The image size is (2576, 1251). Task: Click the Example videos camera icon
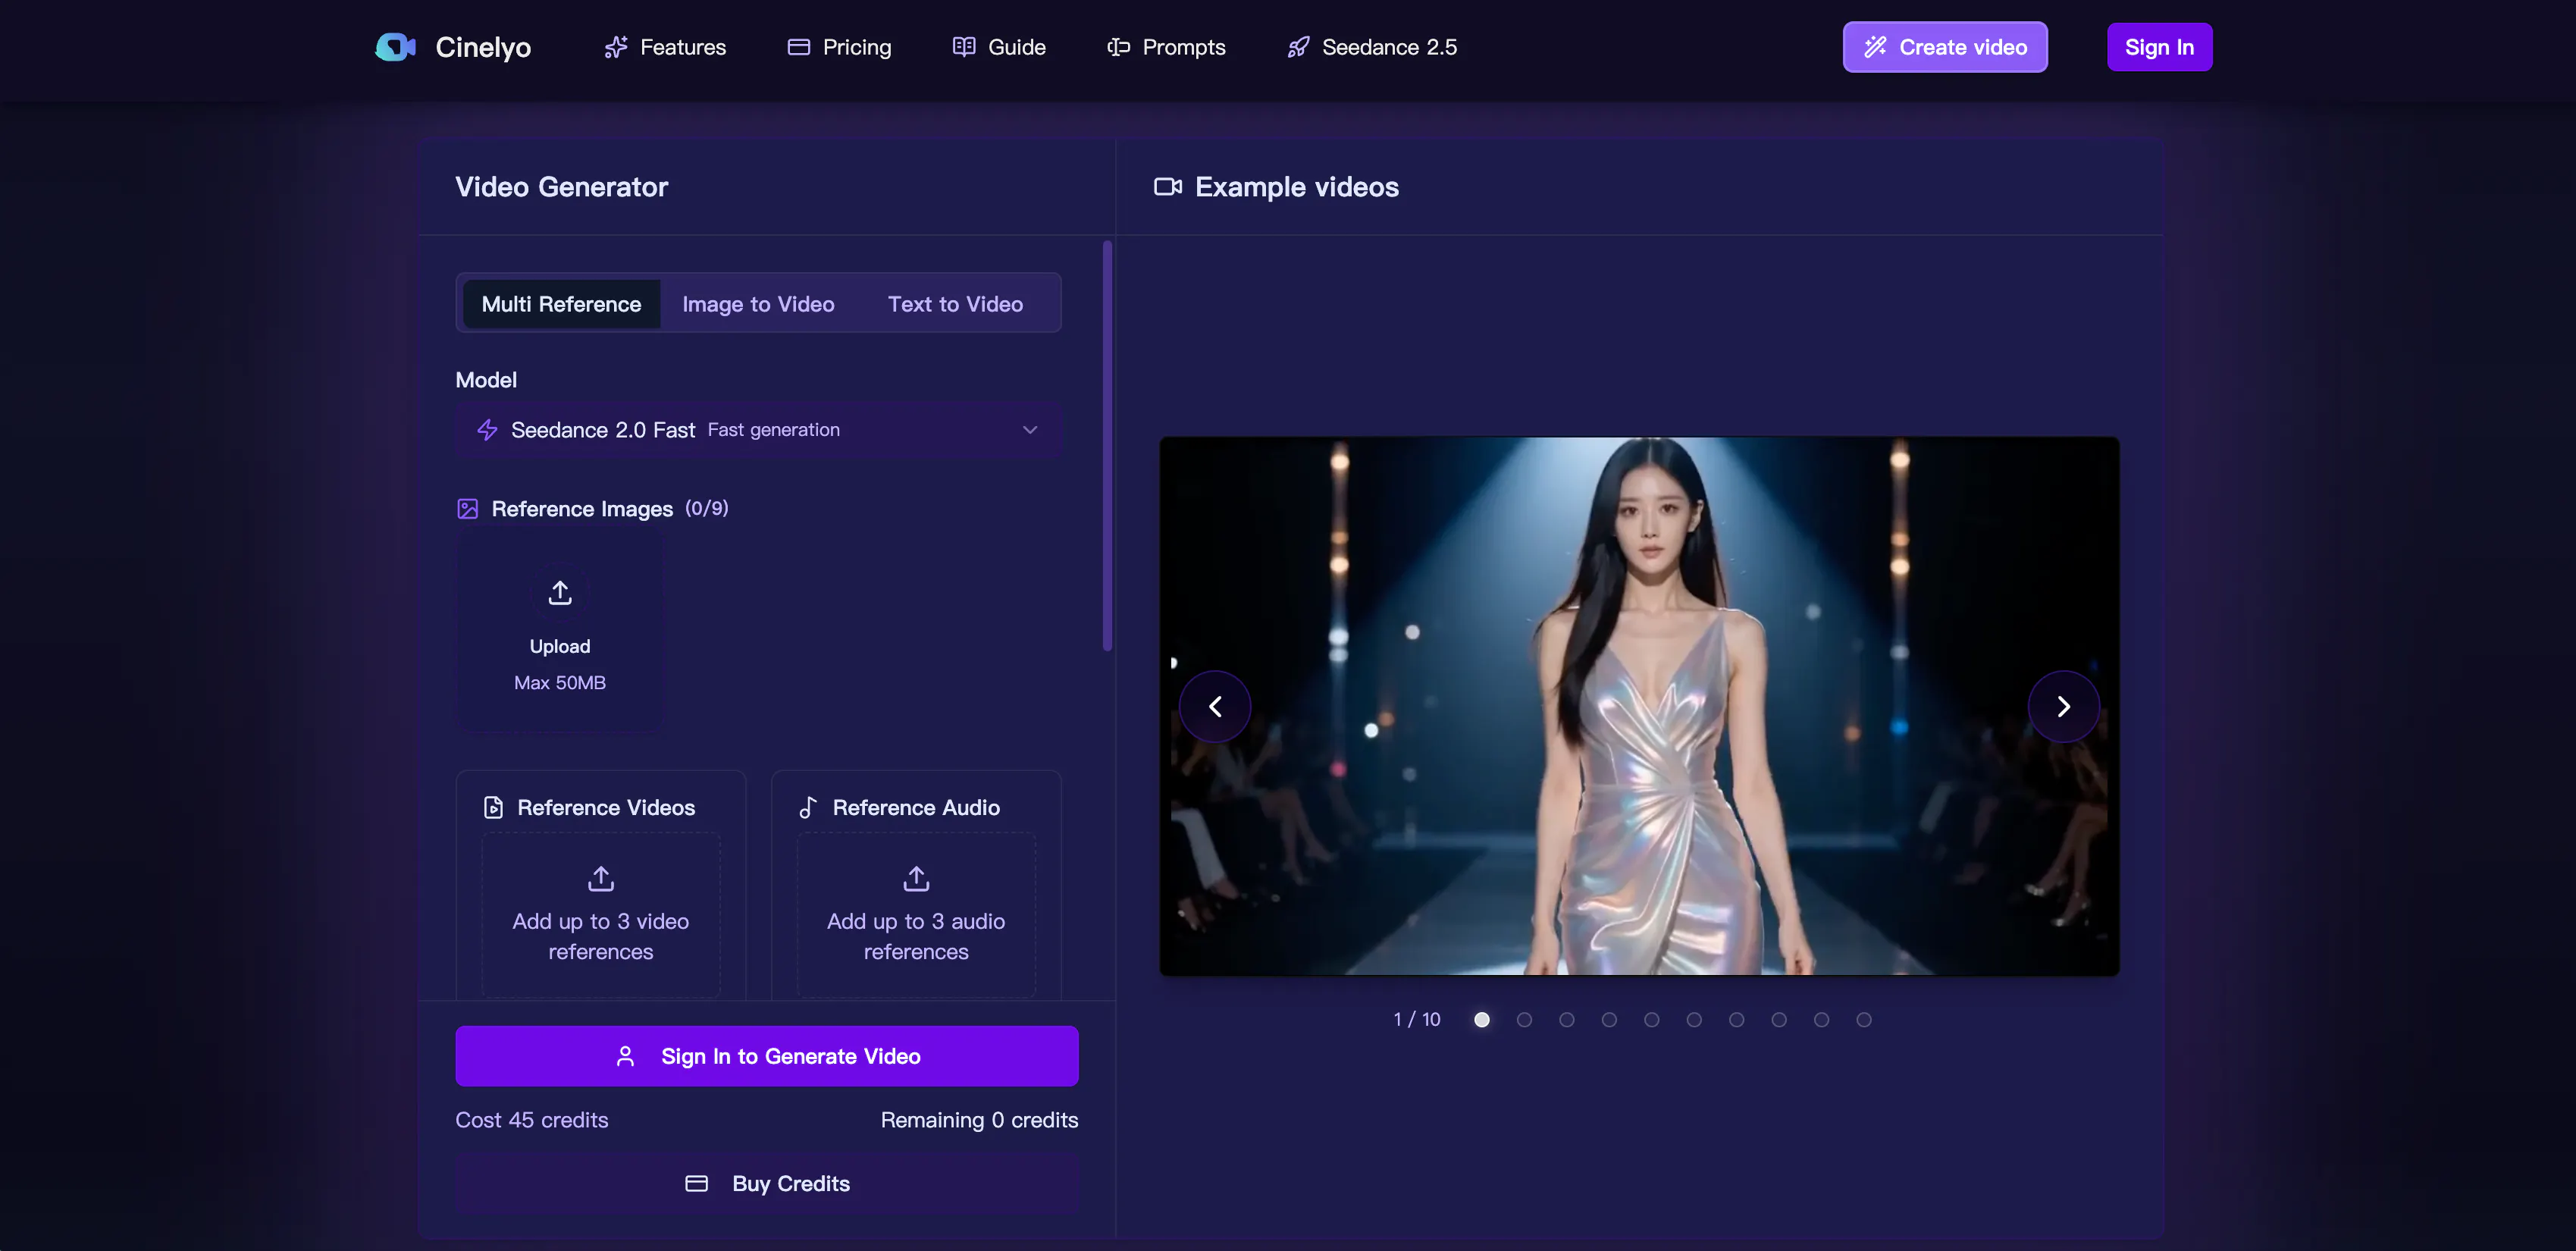pos(1168,187)
